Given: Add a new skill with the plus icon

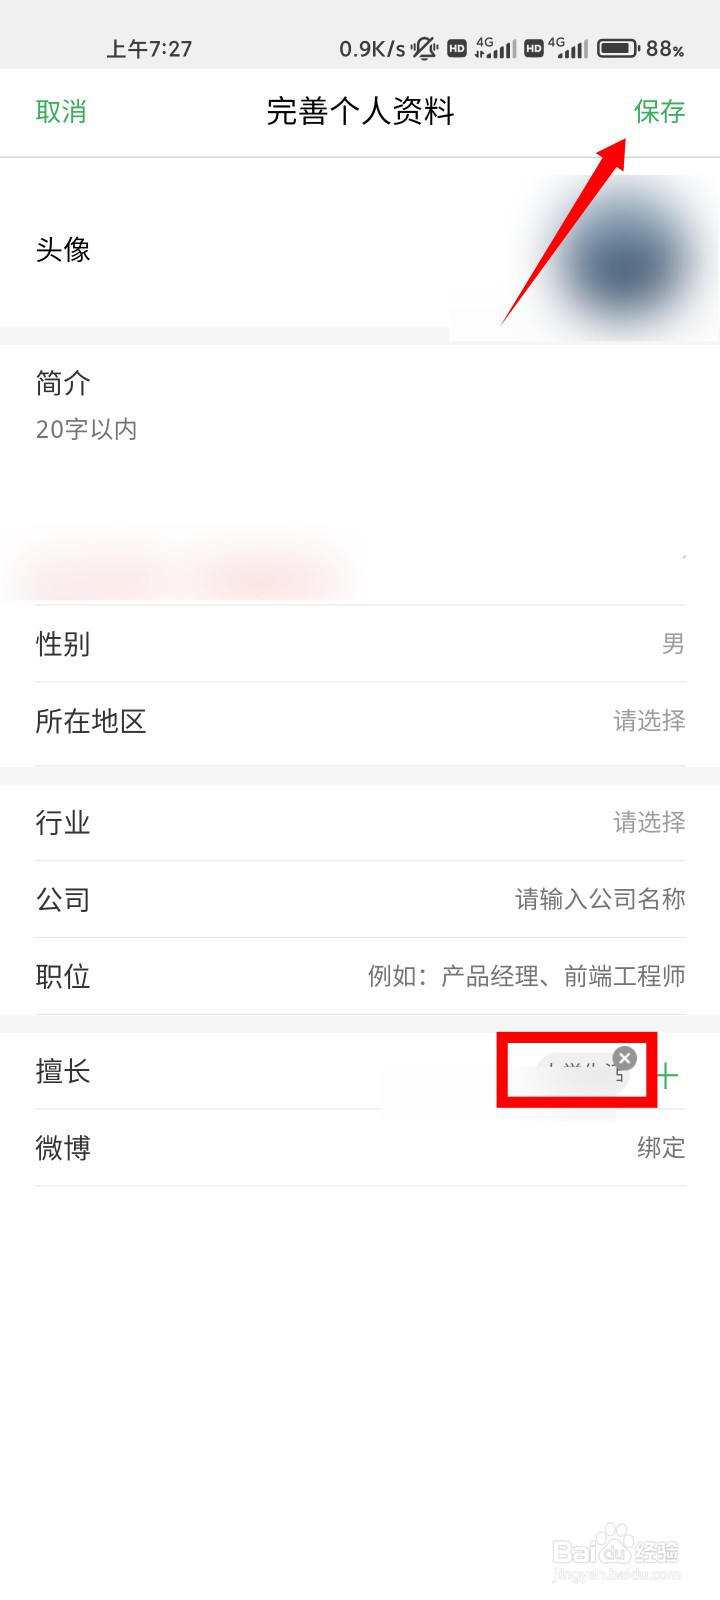Looking at the screenshot, I should pos(667,1075).
